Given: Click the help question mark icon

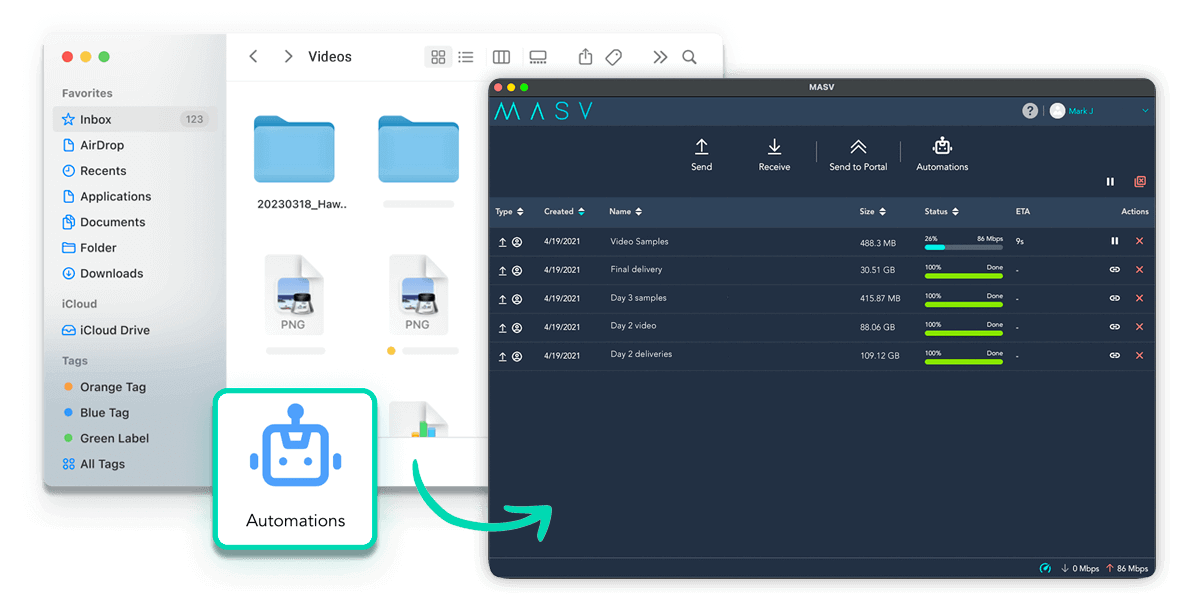Looking at the screenshot, I should pos(1030,110).
